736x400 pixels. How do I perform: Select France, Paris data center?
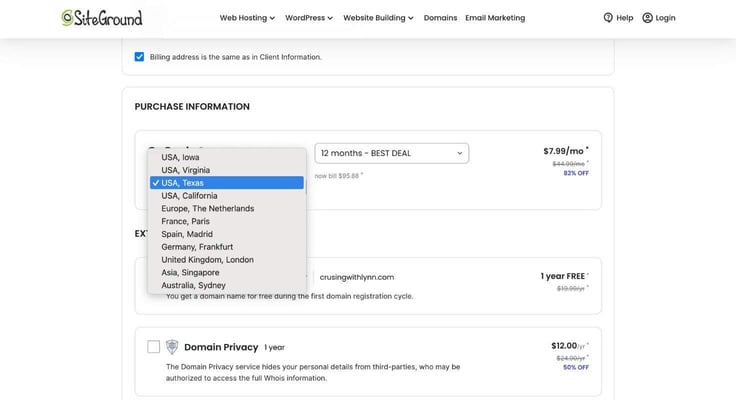(x=227, y=221)
